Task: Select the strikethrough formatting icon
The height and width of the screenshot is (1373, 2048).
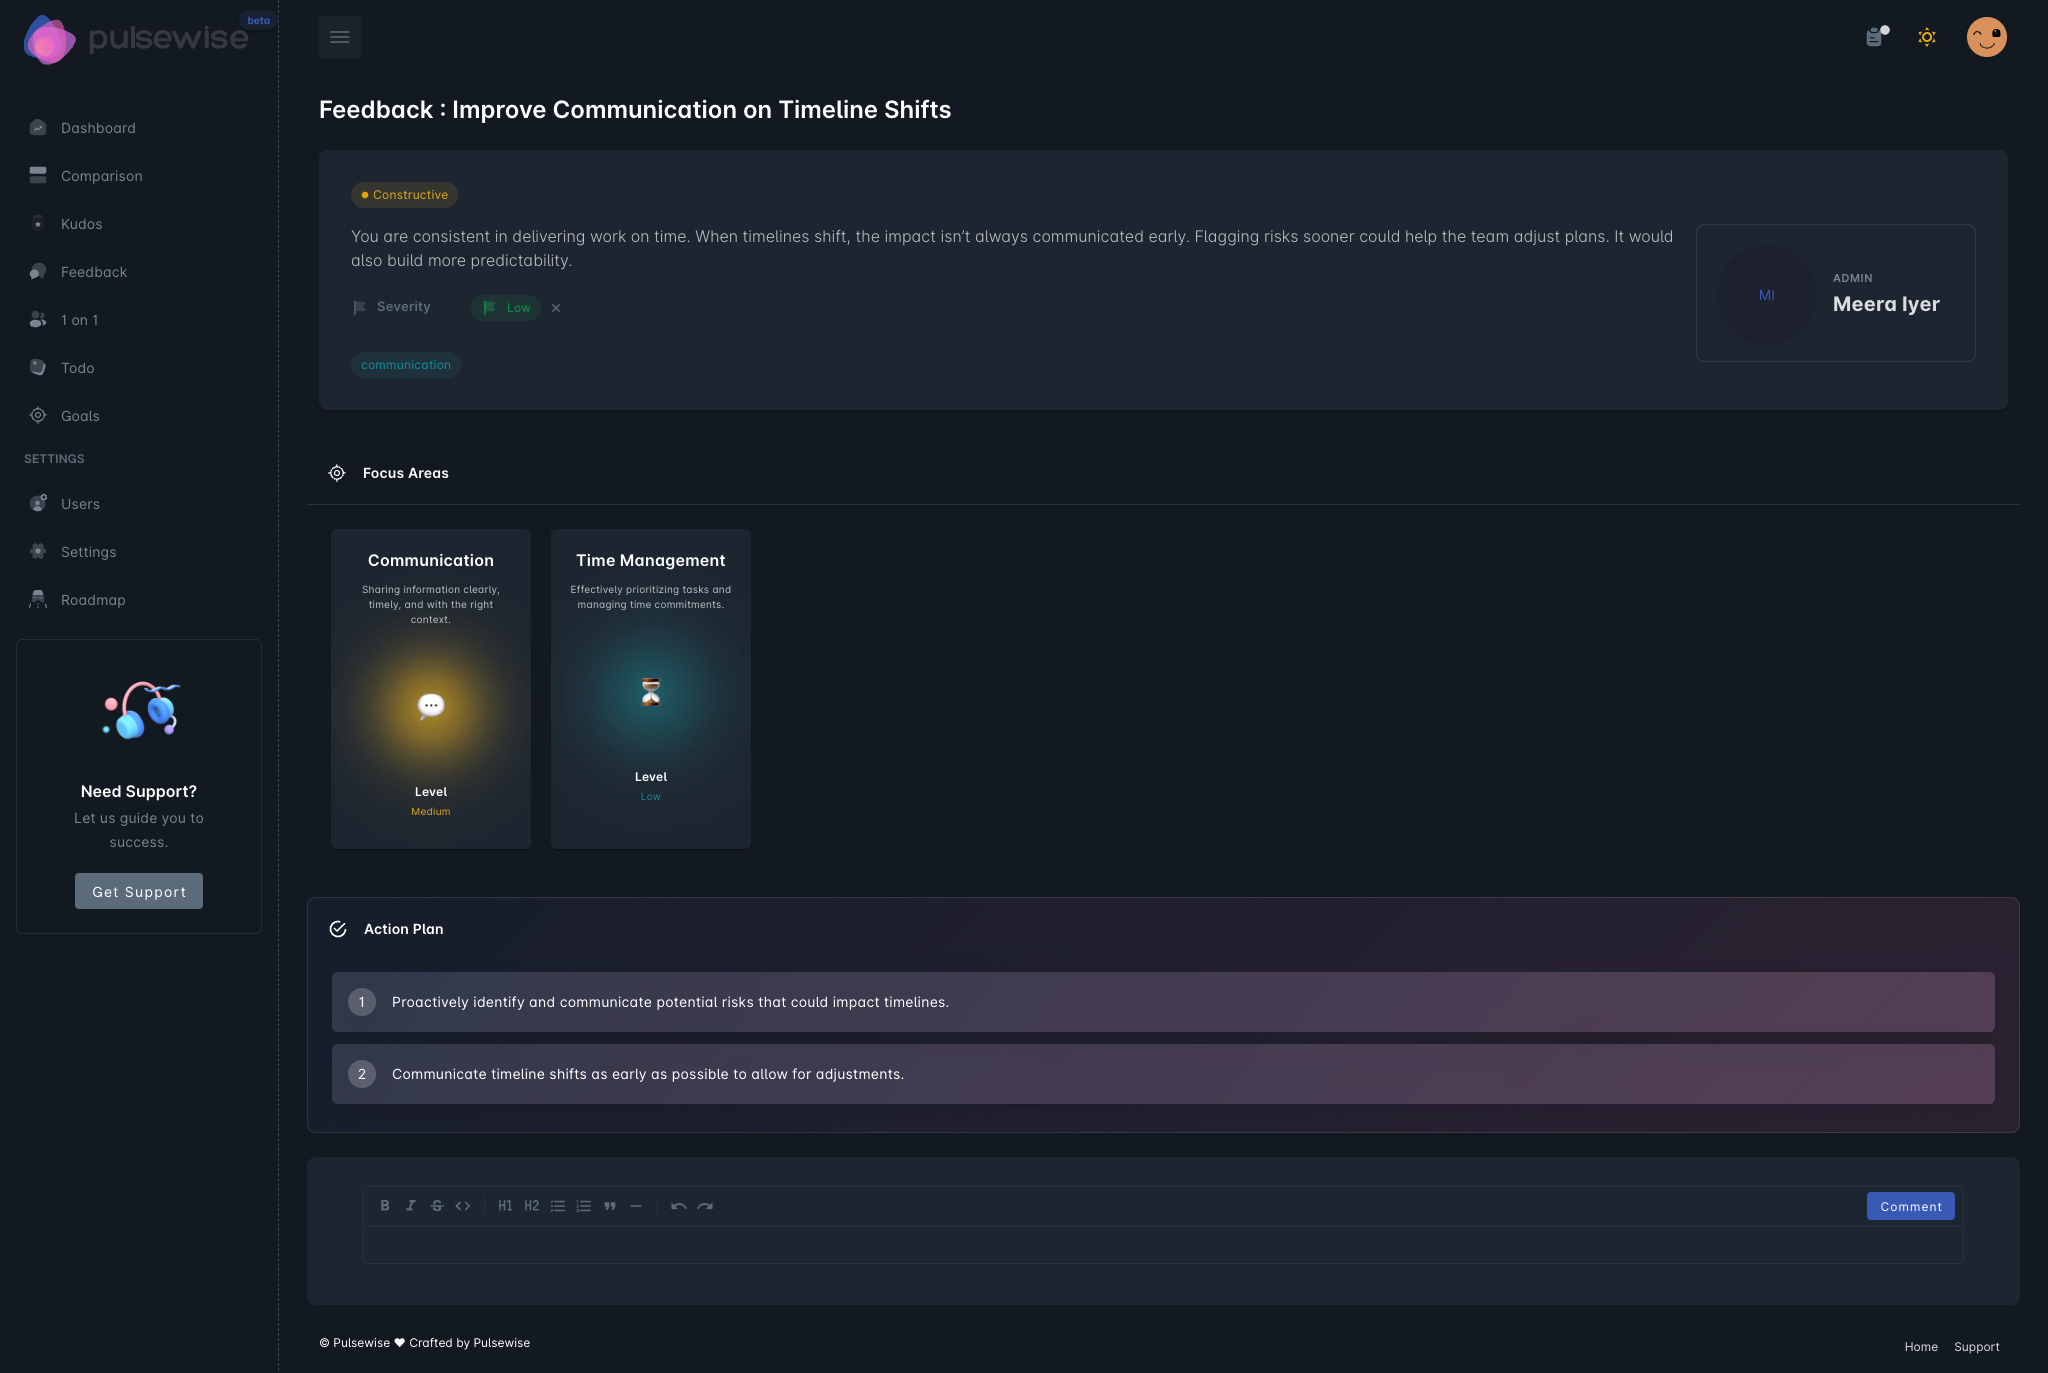Action: point(437,1206)
